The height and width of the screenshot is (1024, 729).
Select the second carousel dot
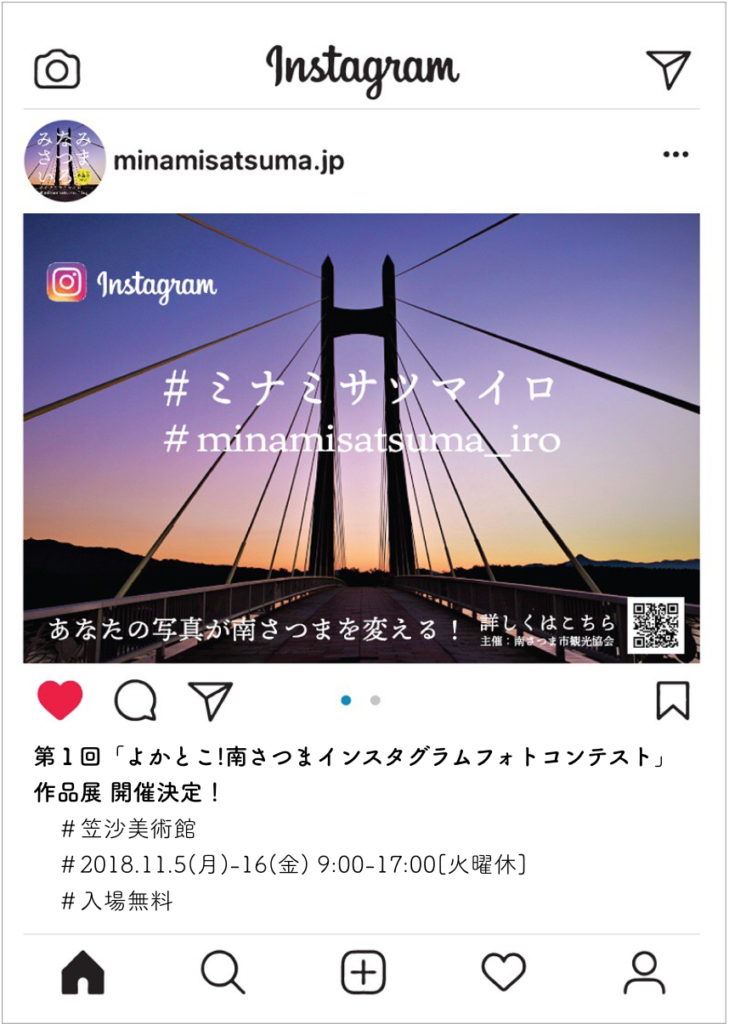pos(375,701)
